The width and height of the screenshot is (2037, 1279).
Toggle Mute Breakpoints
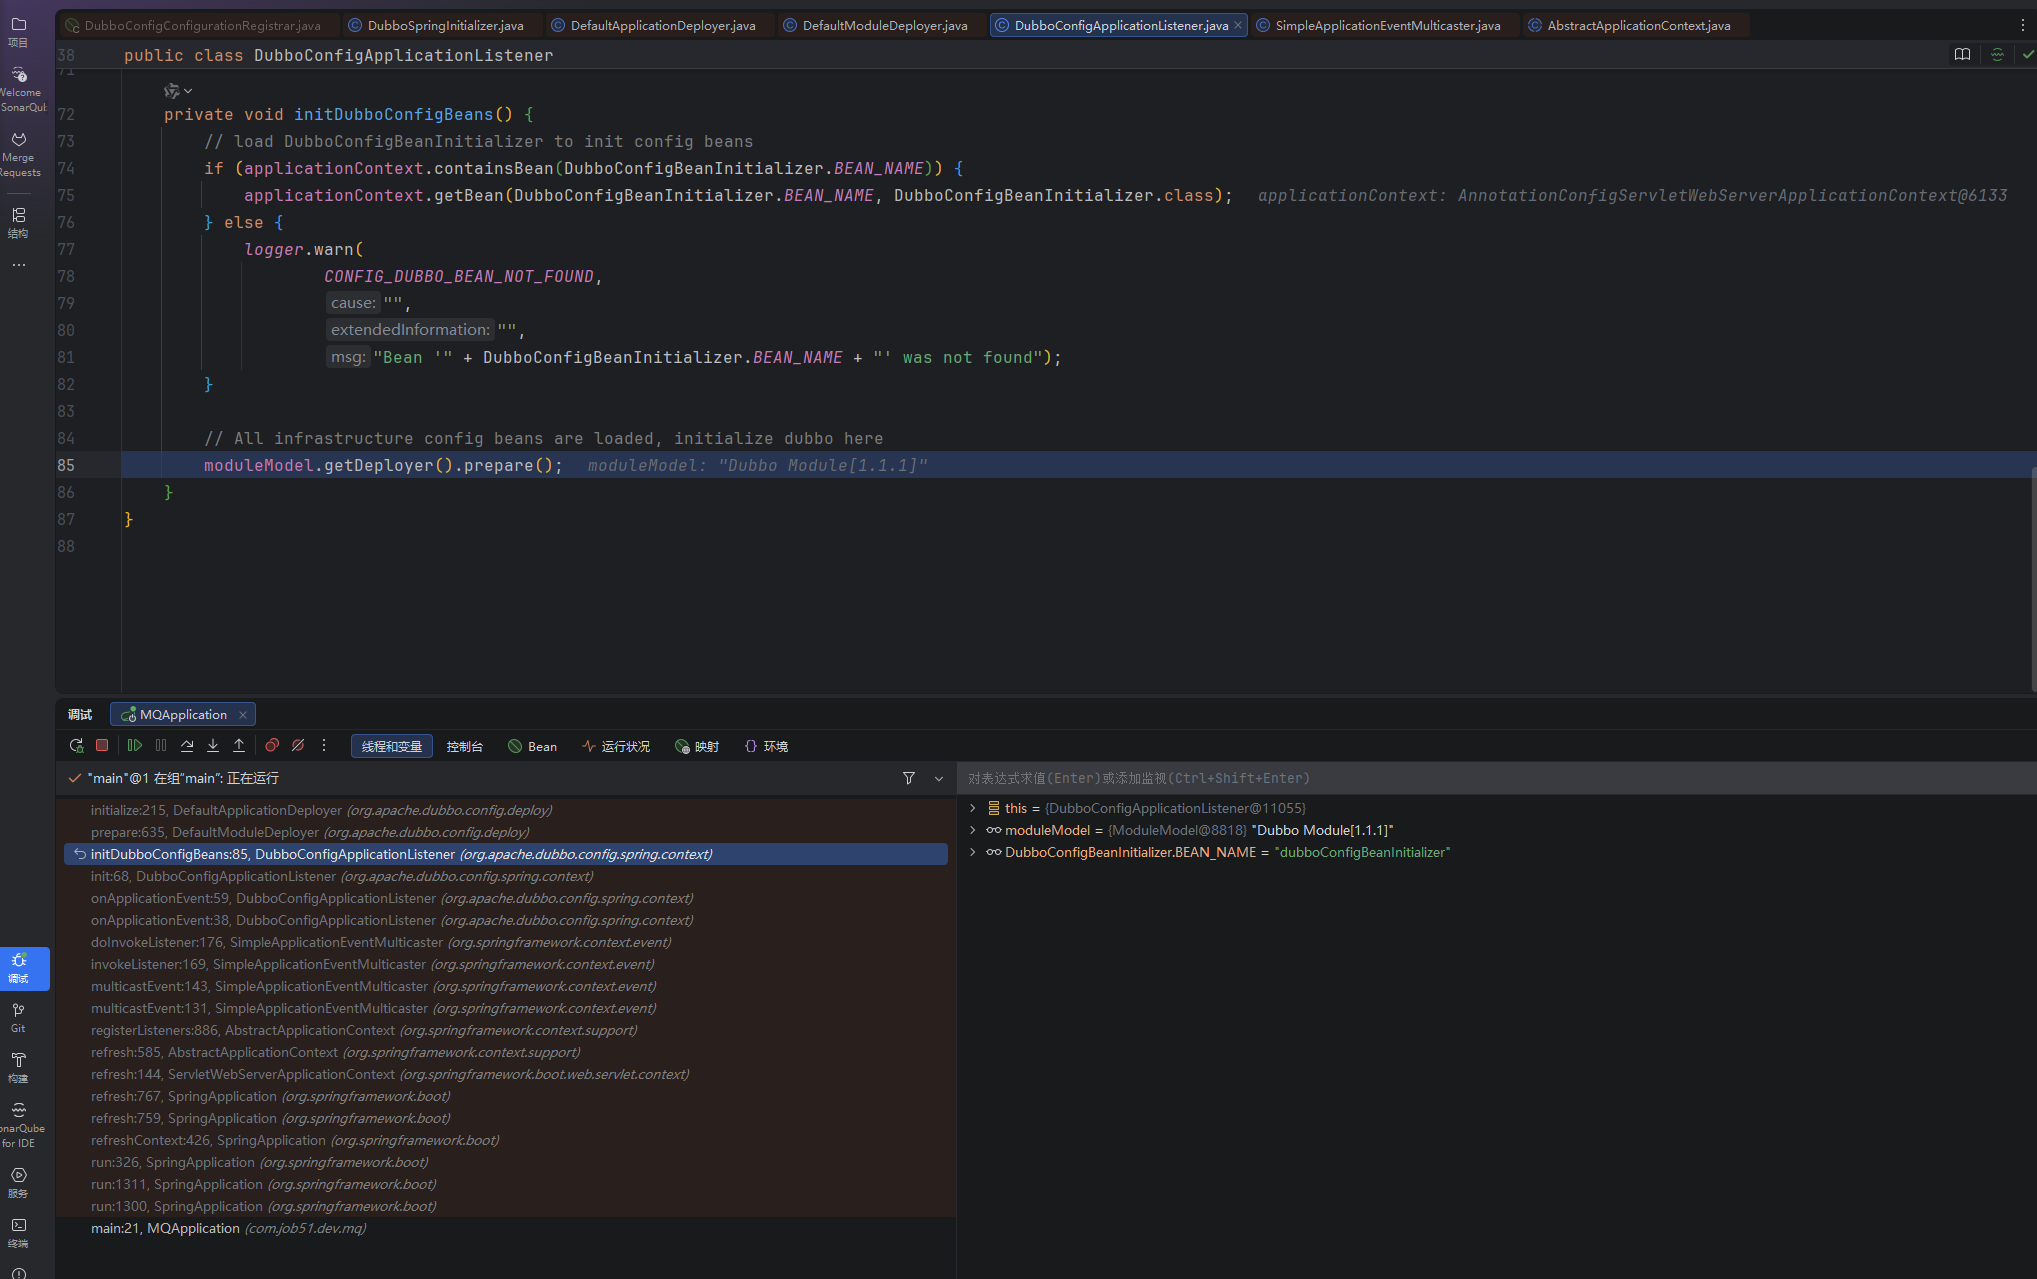tap(298, 746)
